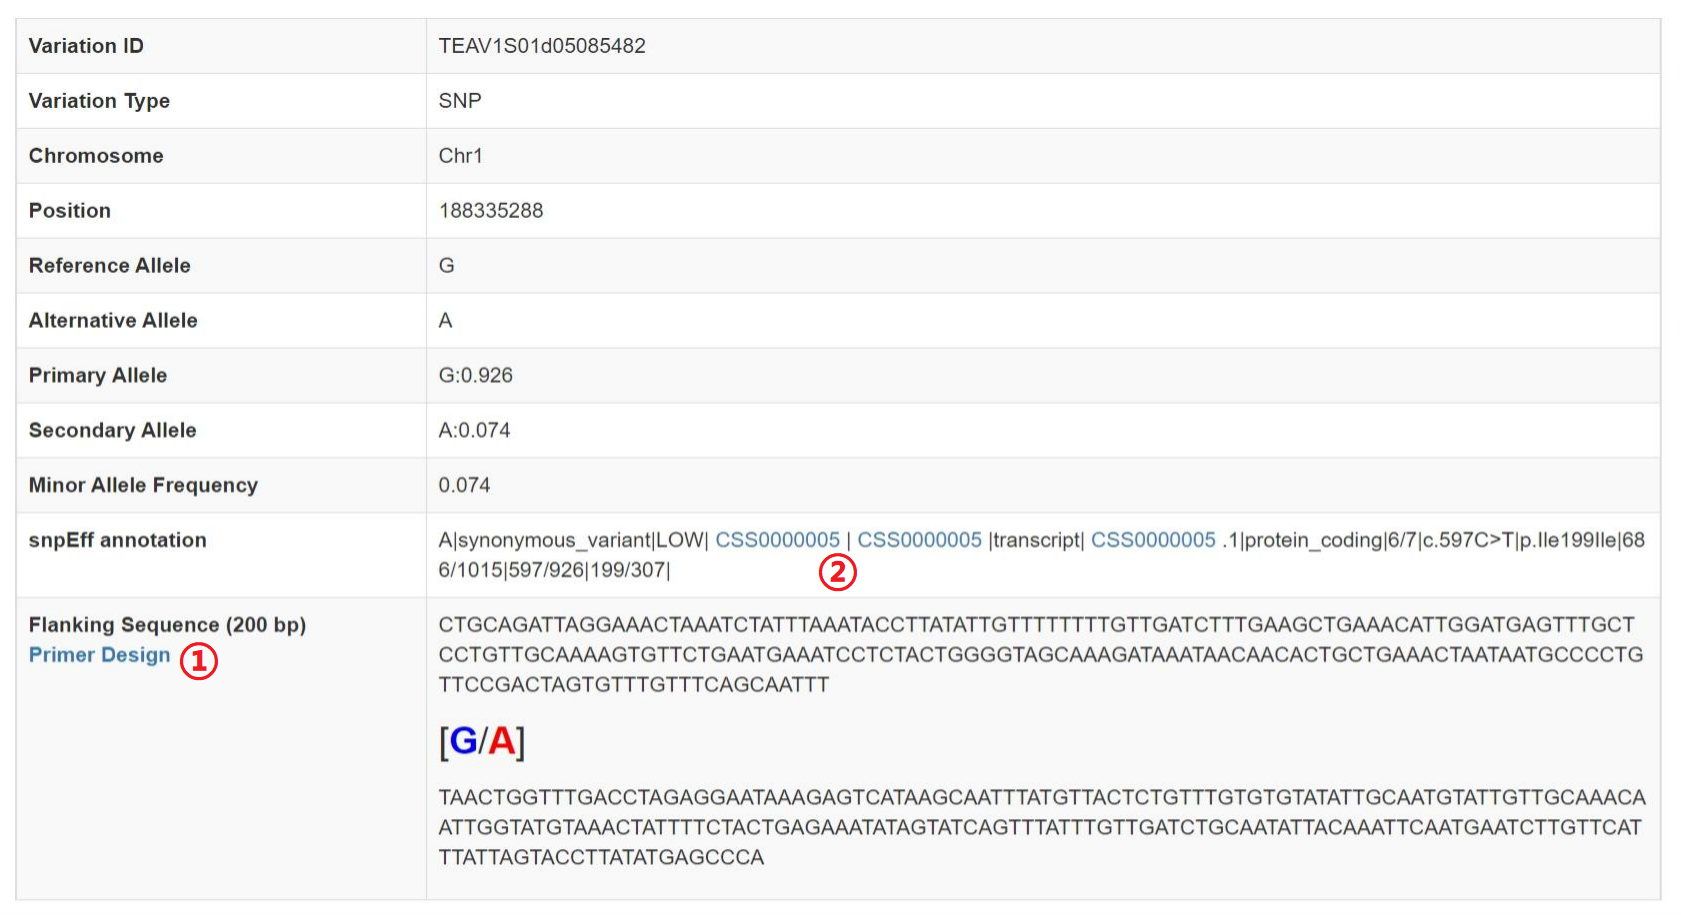Select the red A allele in [G/A]

501,741
